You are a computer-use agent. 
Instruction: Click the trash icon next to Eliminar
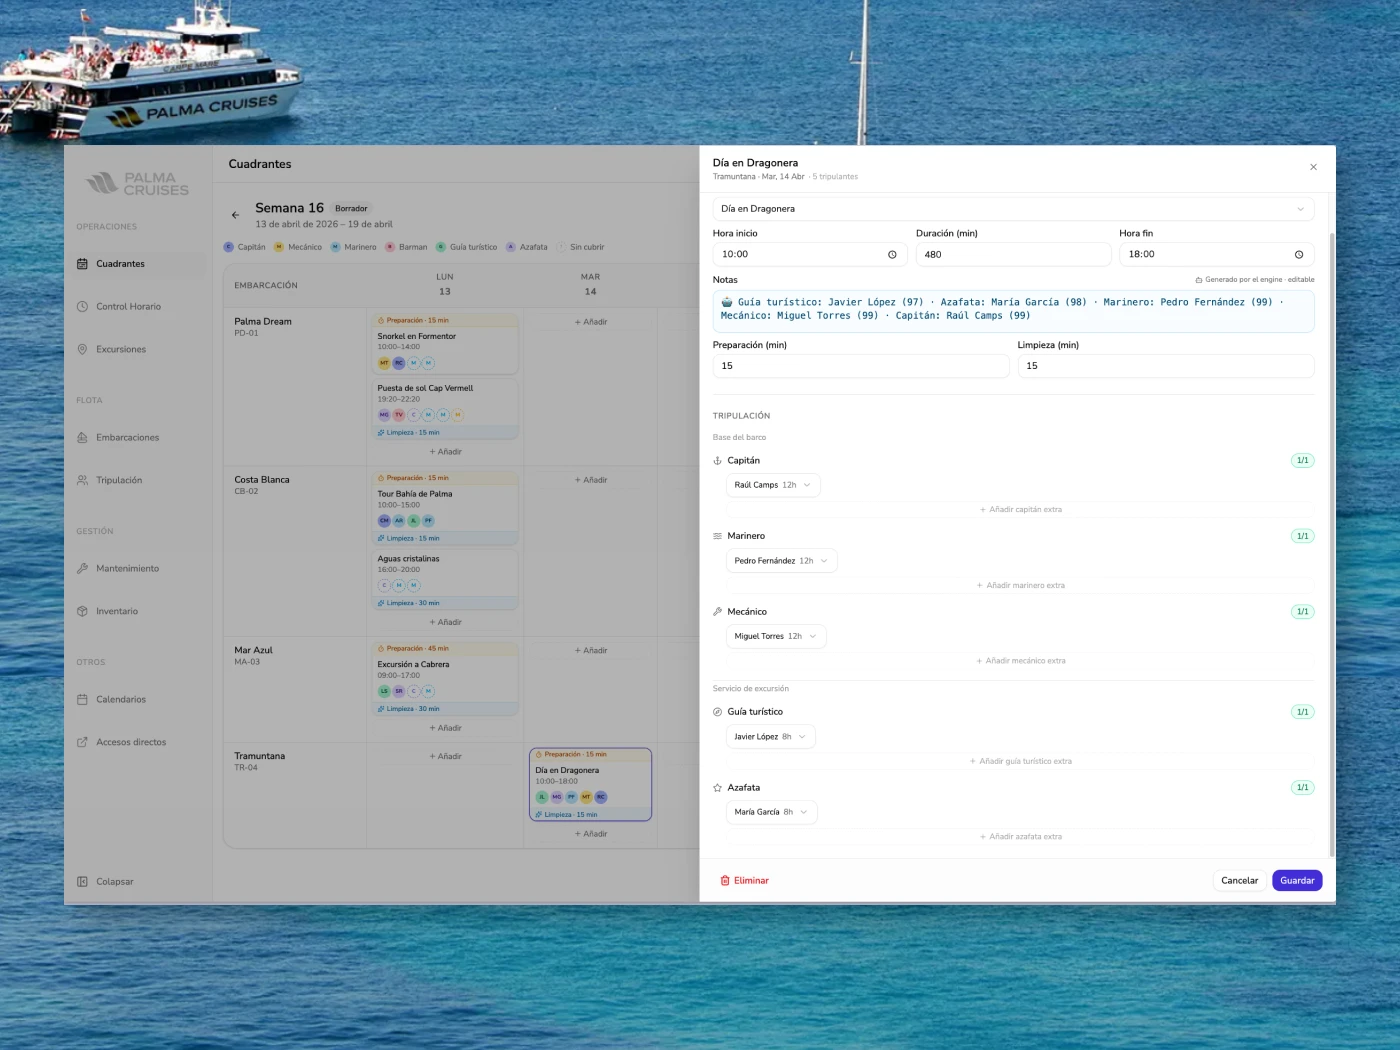[x=725, y=881]
